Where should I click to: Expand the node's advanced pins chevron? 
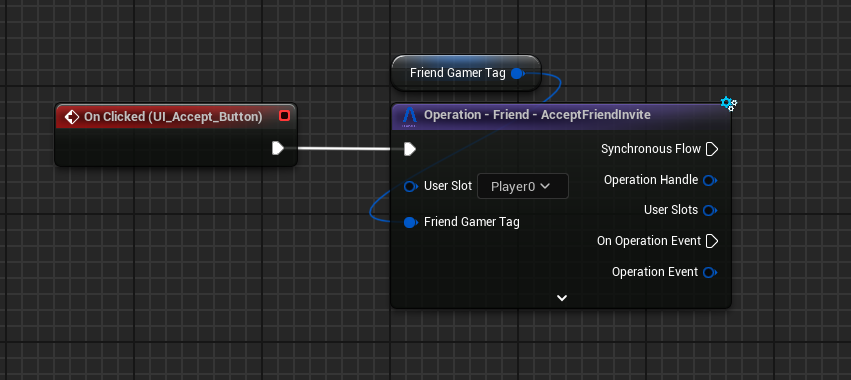tap(562, 297)
